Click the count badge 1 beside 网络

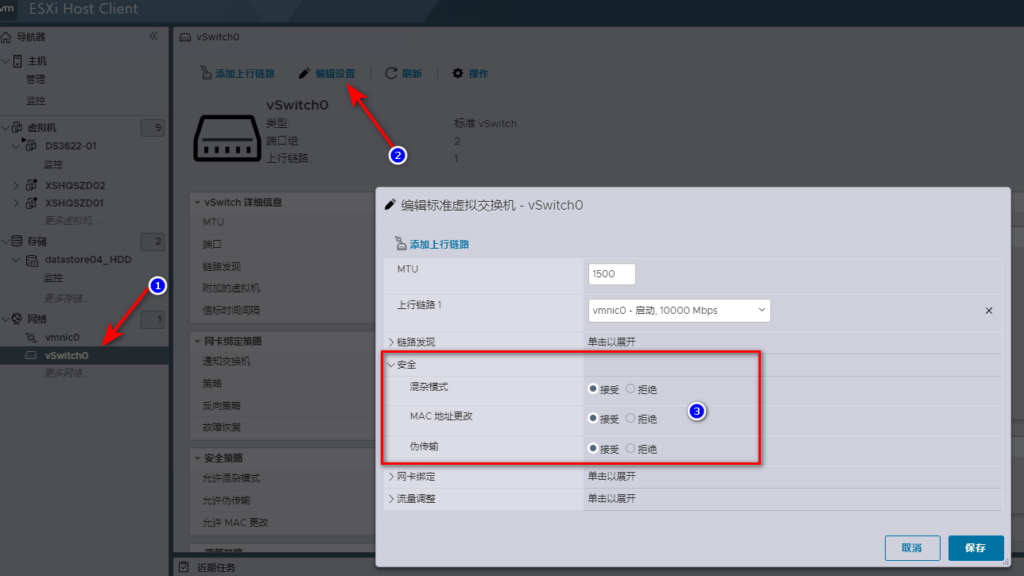(152, 319)
